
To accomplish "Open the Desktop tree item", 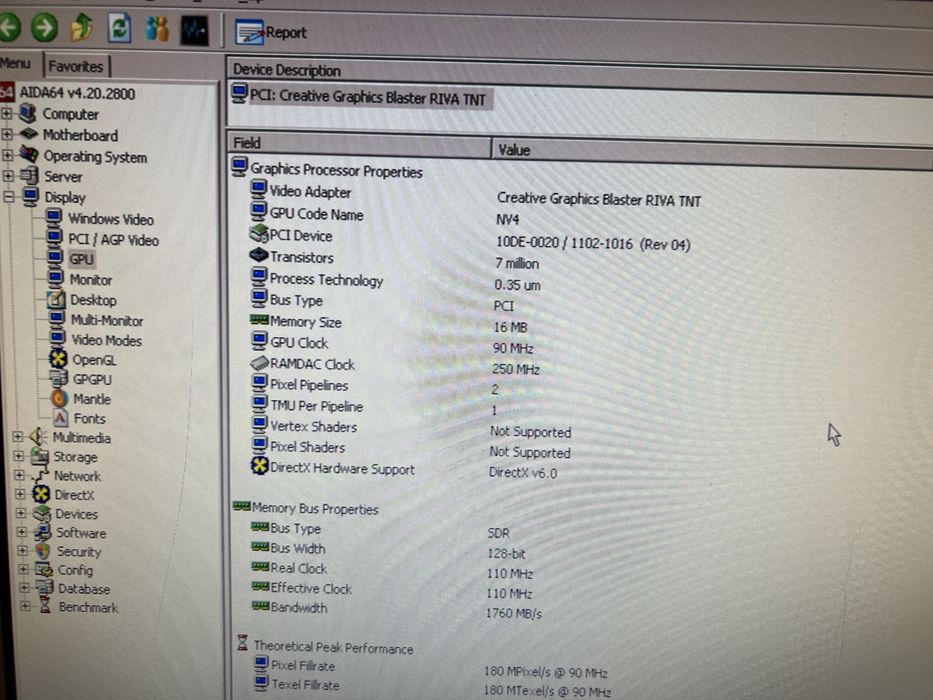I will (93, 300).
